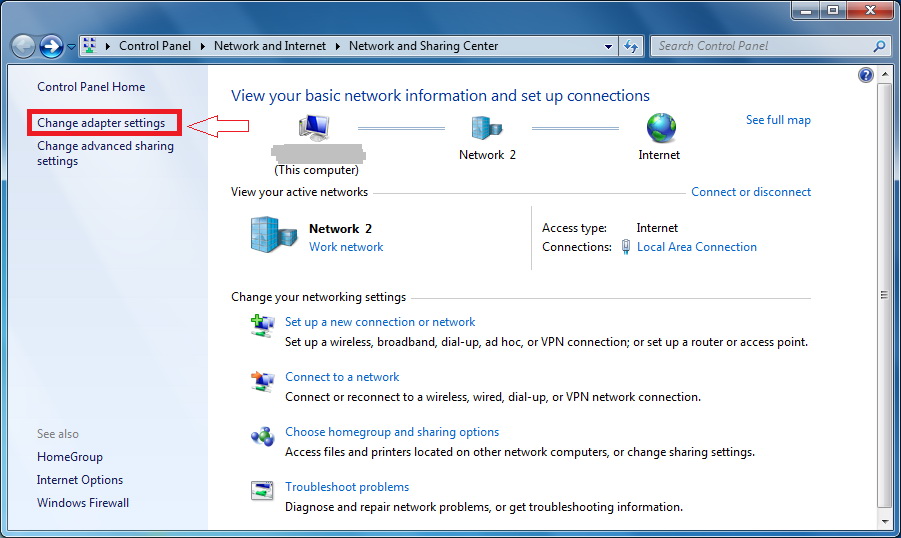Open the See full map link

(x=778, y=120)
